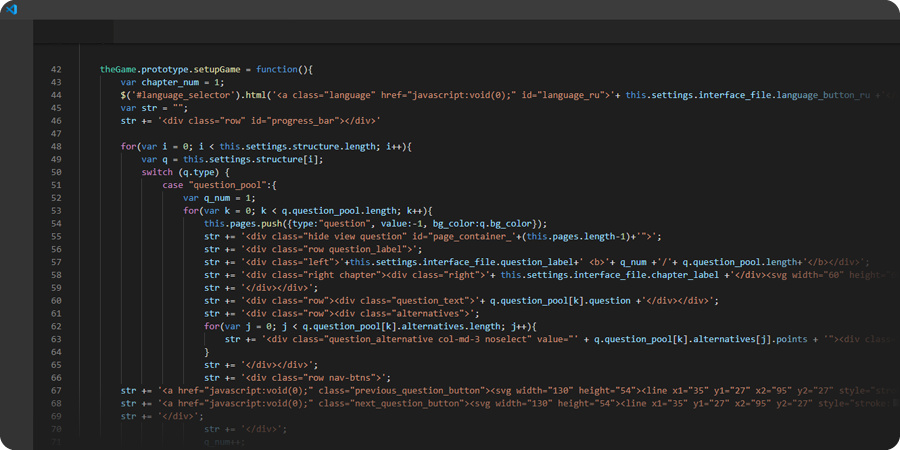Click the closing brace on line 64
This screenshot has width=900, height=450.
point(207,352)
